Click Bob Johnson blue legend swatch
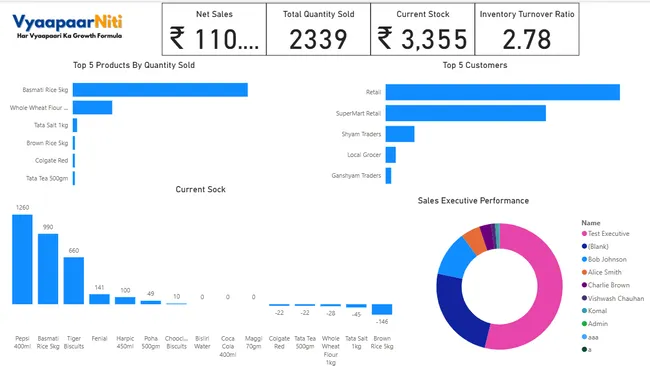 pyautogui.click(x=584, y=259)
